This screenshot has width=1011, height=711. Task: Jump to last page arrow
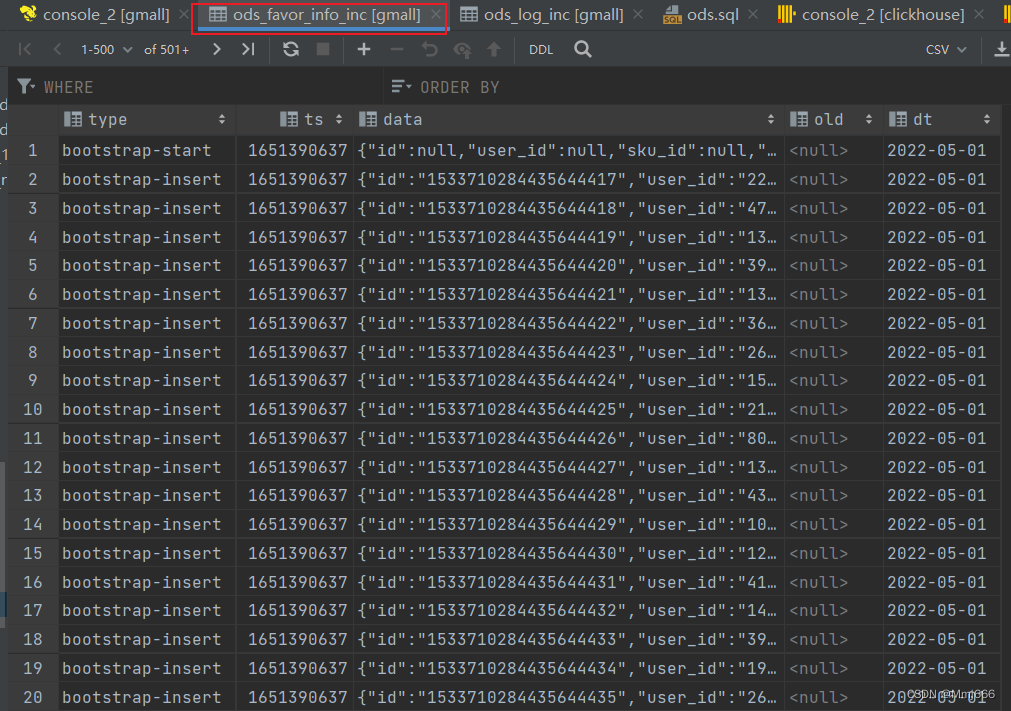point(248,49)
